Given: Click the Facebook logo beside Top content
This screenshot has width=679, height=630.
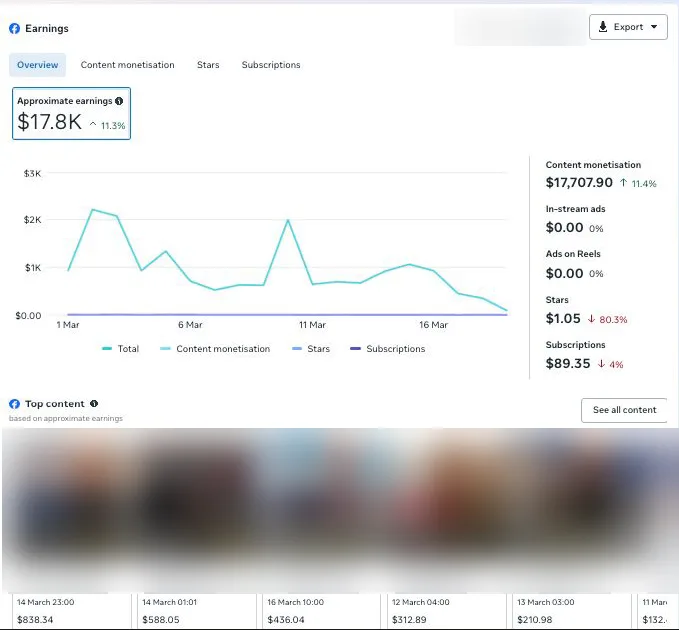Looking at the screenshot, I should [14, 404].
